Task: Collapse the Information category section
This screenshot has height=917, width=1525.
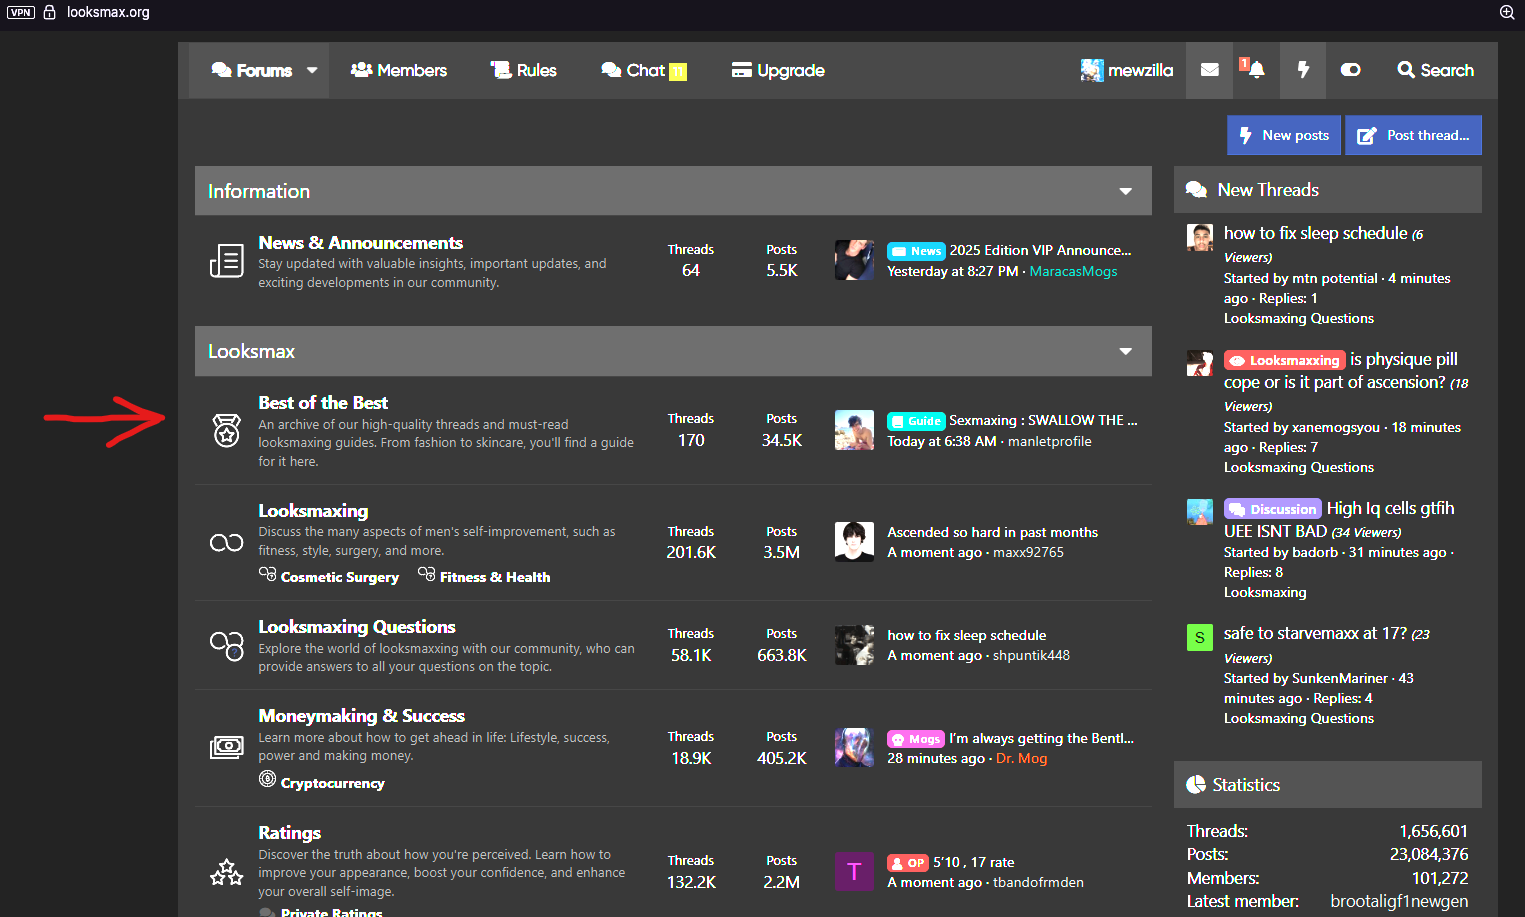Action: (x=1125, y=191)
